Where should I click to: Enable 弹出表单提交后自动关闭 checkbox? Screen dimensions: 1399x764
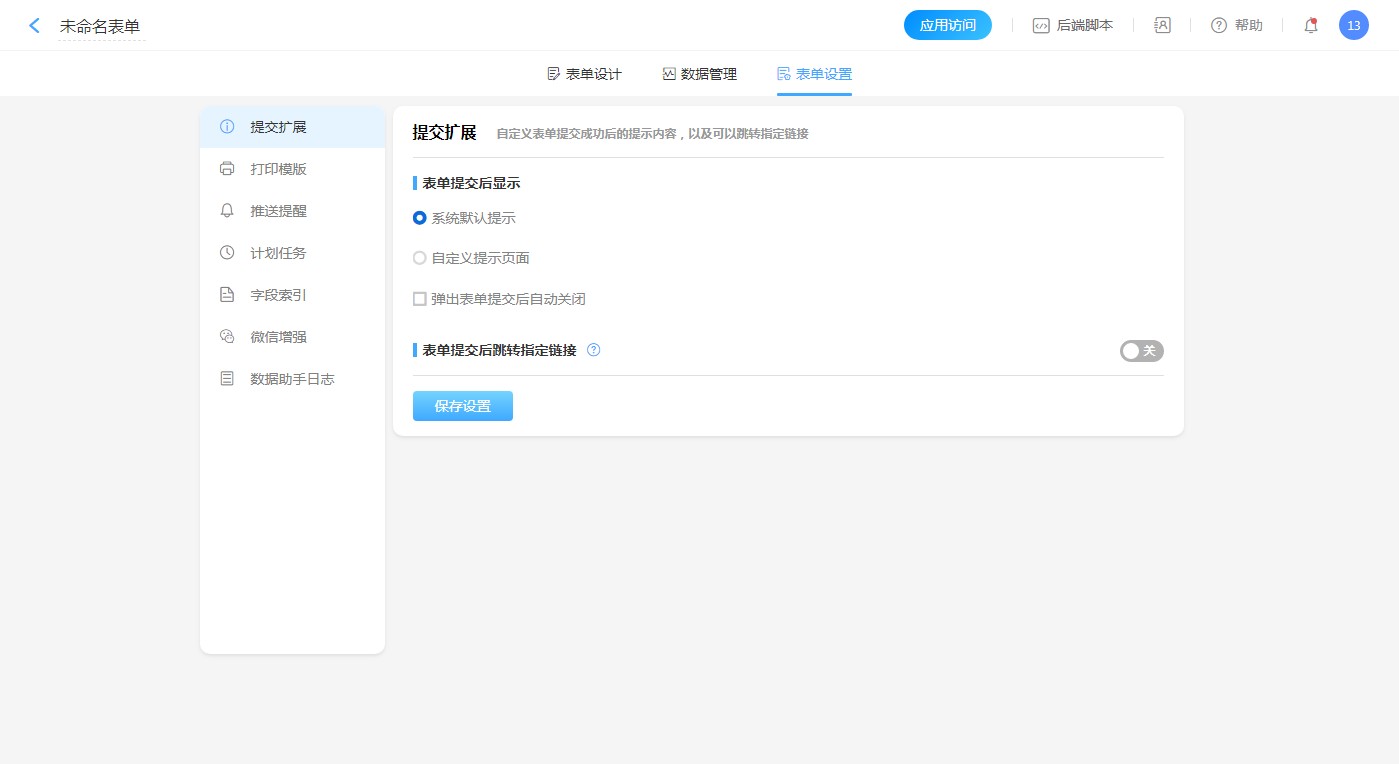tap(420, 299)
